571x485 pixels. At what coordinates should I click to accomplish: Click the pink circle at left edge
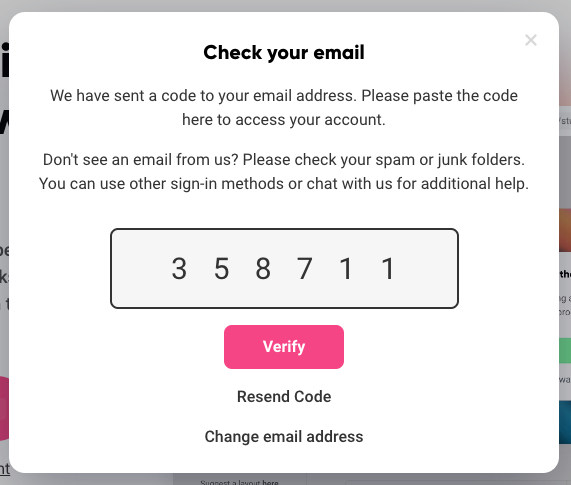(4, 409)
